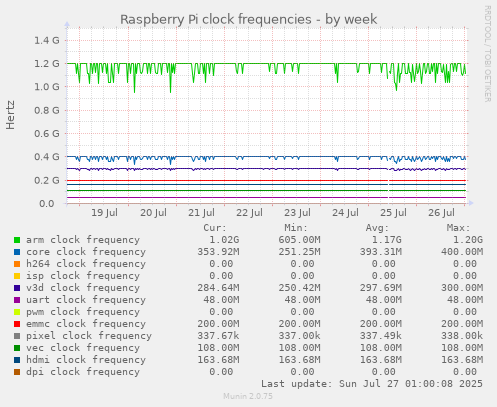Click the 'v3d clock frequency' legend label

tap(83, 288)
